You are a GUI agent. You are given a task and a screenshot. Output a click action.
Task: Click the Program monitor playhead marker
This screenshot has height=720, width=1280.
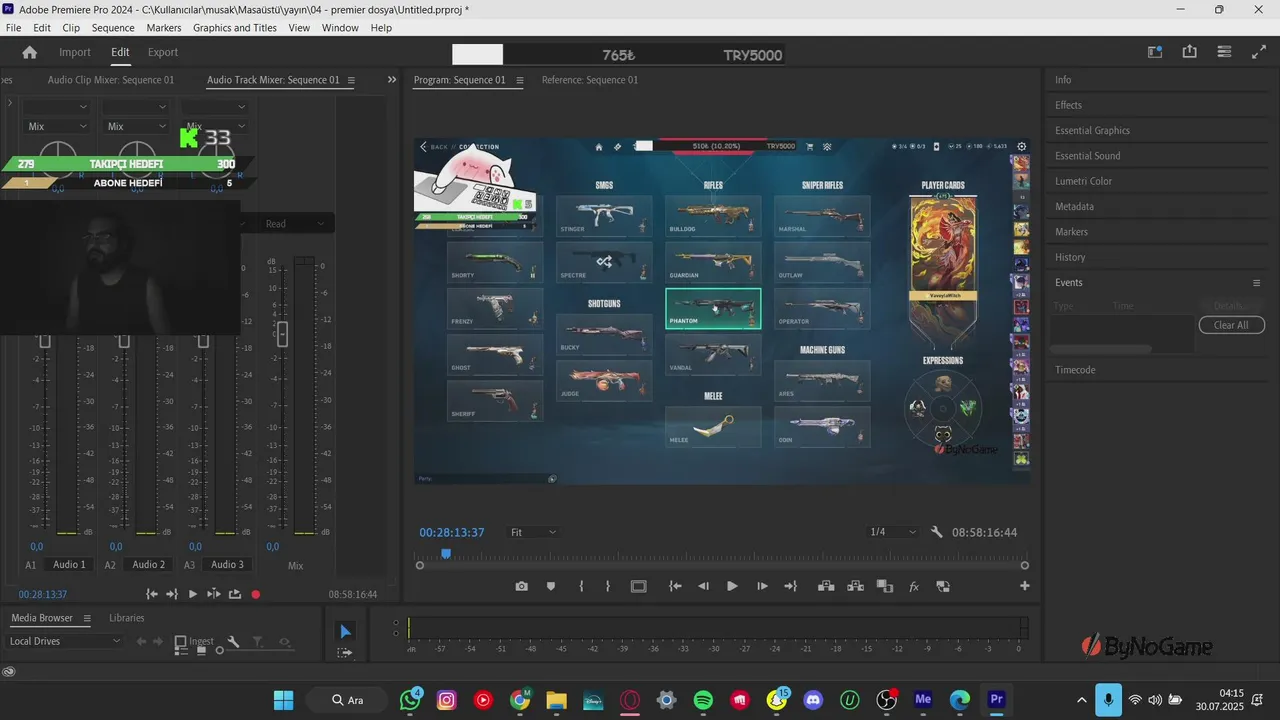(446, 553)
